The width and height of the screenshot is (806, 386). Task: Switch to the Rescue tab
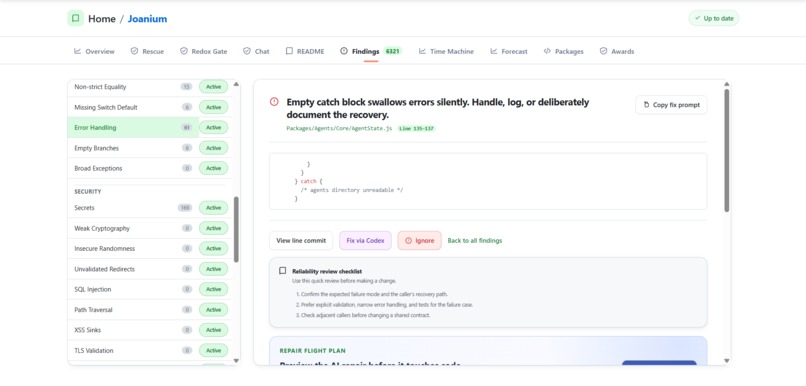pos(148,51)
